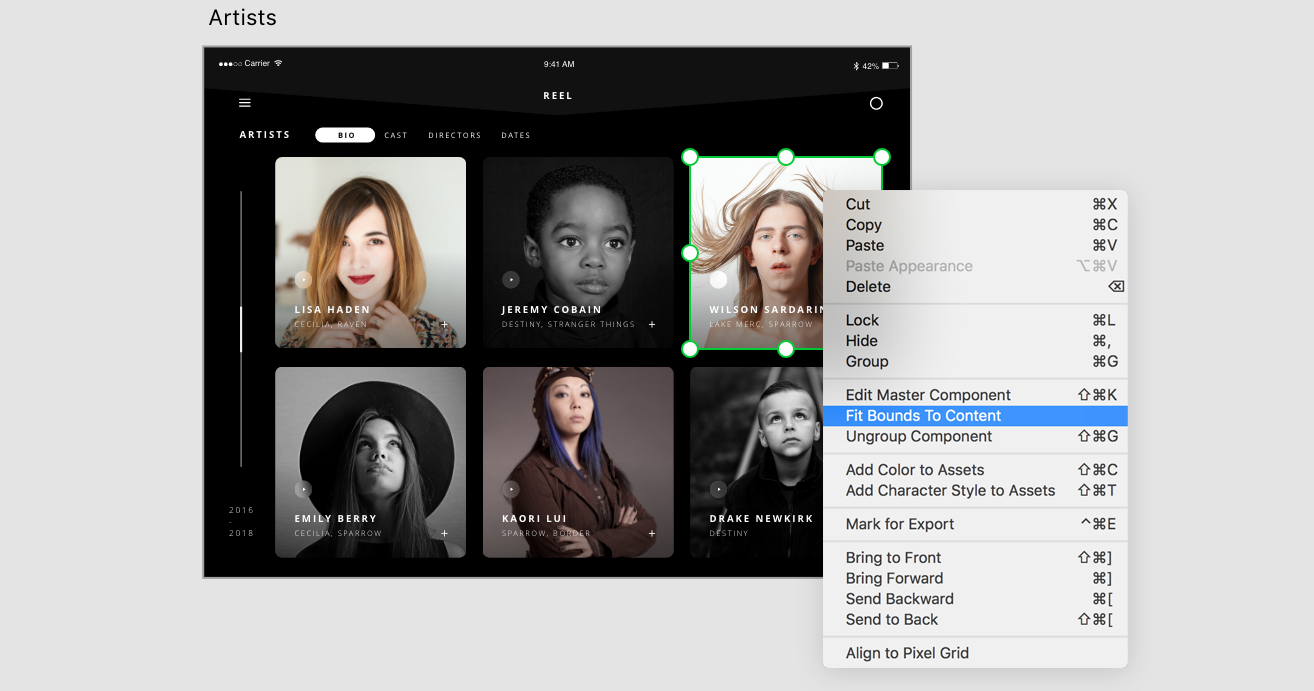Screen dimensions: 1314x691
Task: Click Fit Bounds To Content
Action: (975, 416)
